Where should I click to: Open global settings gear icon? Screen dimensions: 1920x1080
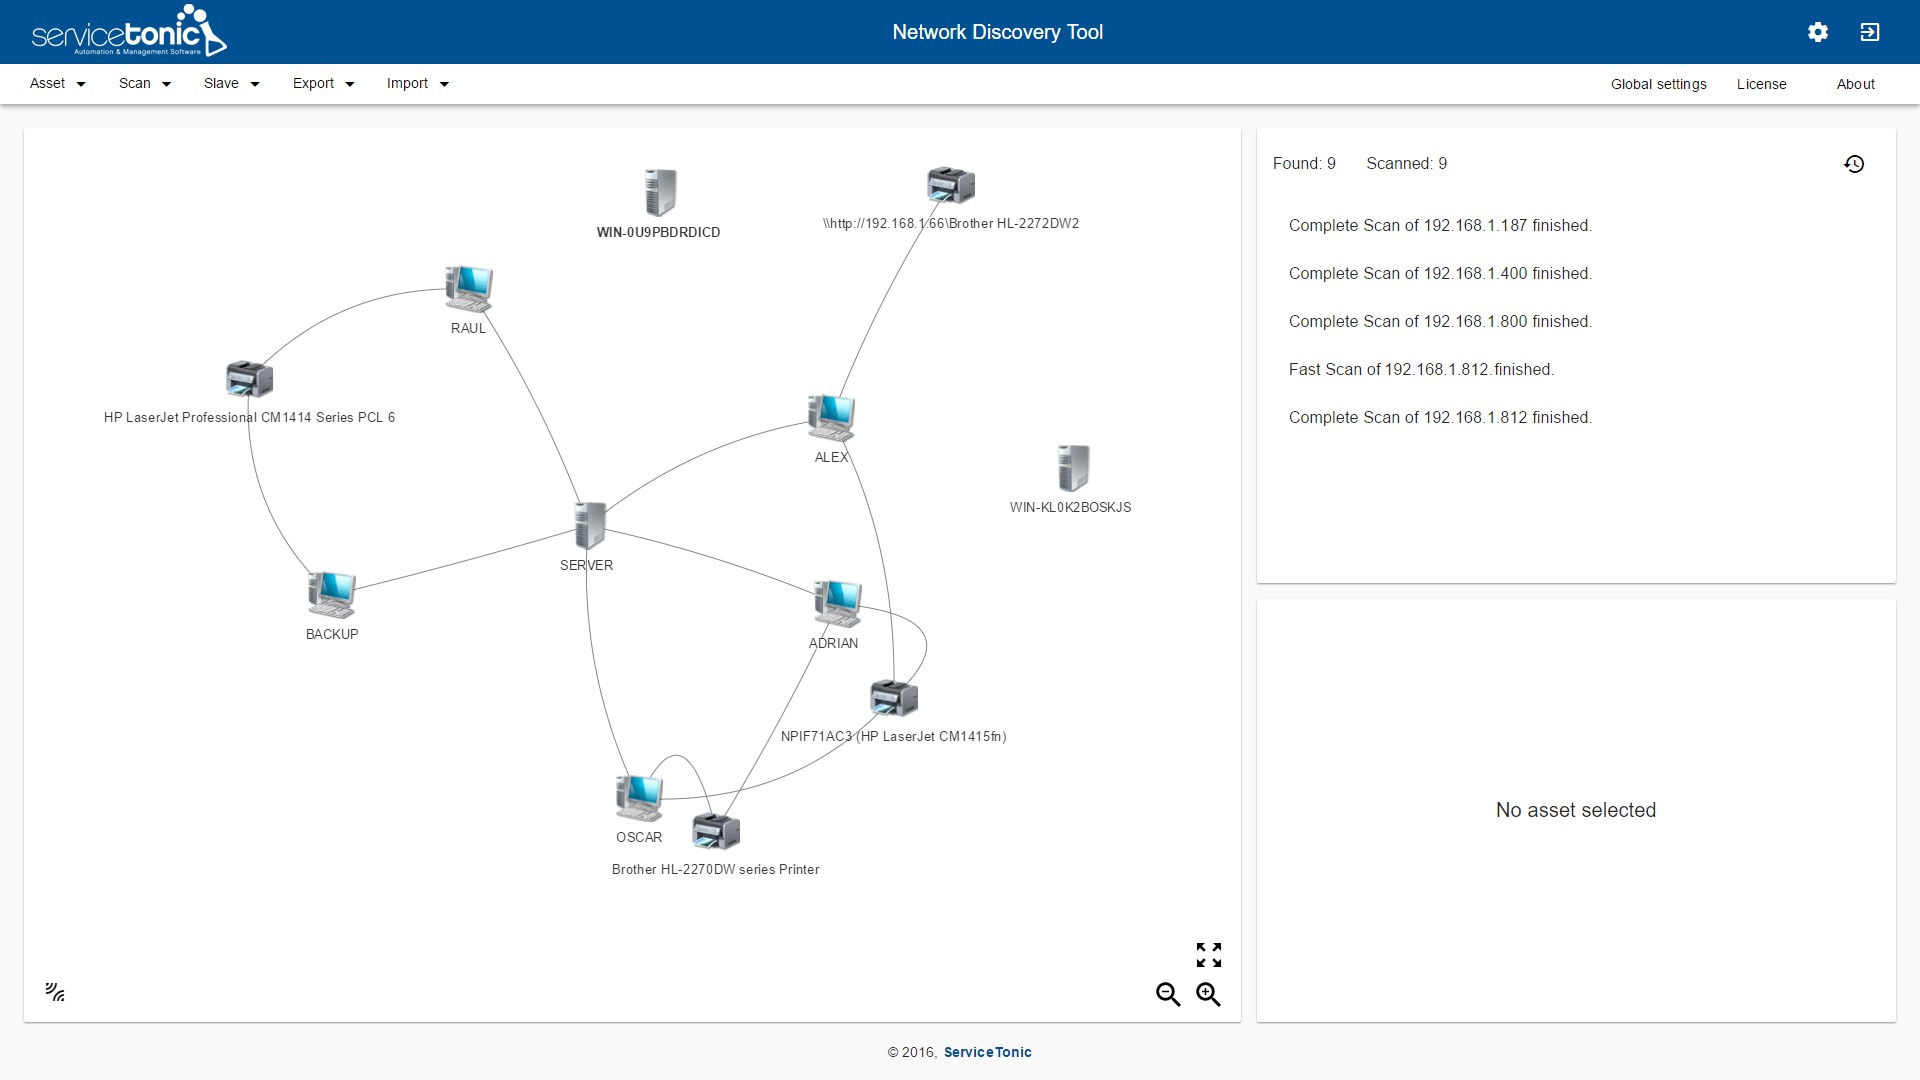click(1818, 31)
